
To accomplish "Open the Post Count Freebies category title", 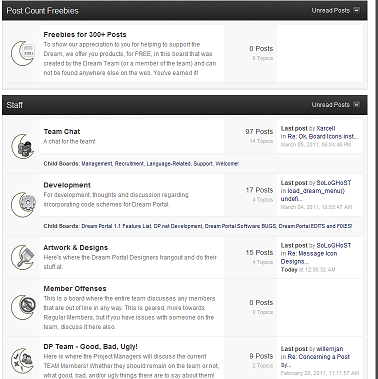I will coord(42,11).
